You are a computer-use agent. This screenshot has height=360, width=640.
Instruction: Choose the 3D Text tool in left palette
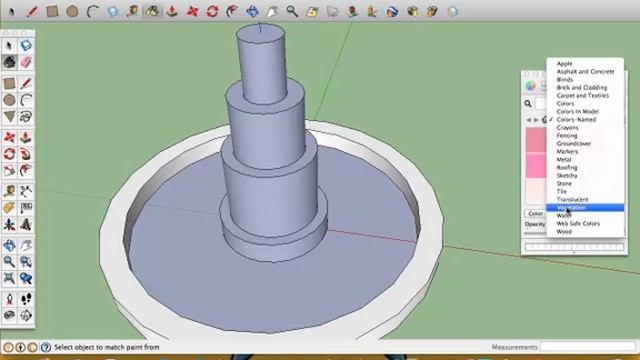pos(26,224)
